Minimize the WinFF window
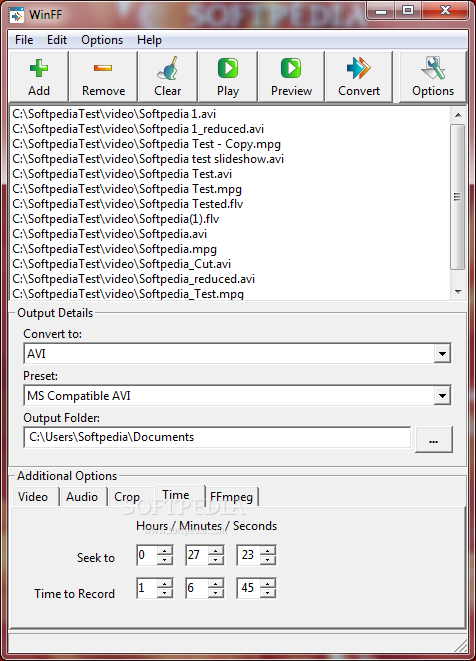 (x=381, y=11)
